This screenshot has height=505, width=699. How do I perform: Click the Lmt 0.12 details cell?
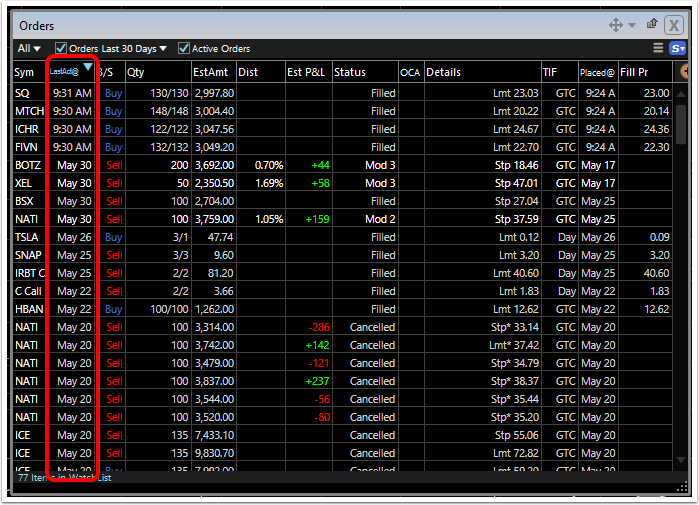pyautogui.click(x=519, y=237)
